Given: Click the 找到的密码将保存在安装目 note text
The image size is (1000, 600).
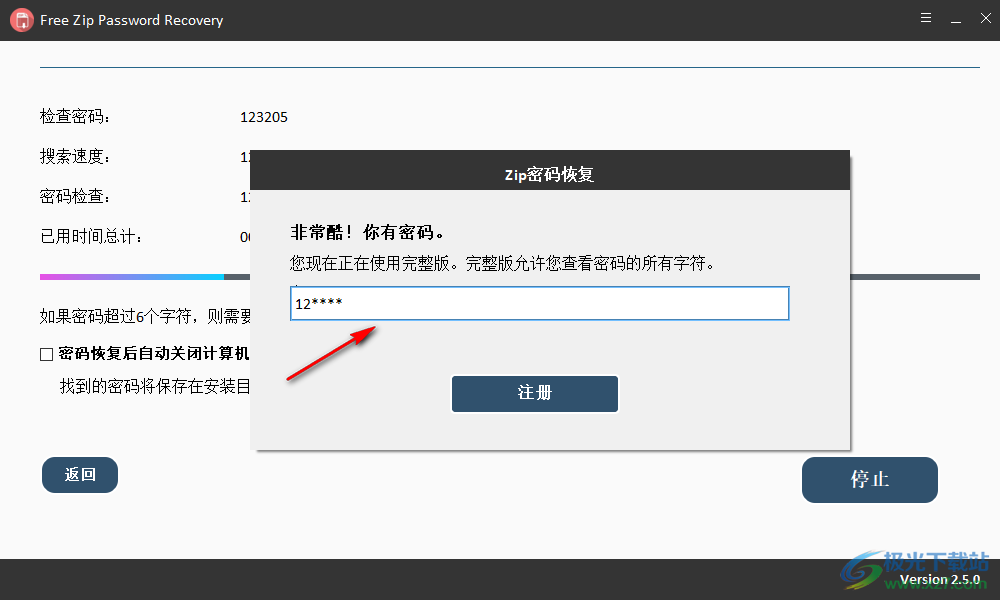Looking at the screenshot, I should coord(154,386).
